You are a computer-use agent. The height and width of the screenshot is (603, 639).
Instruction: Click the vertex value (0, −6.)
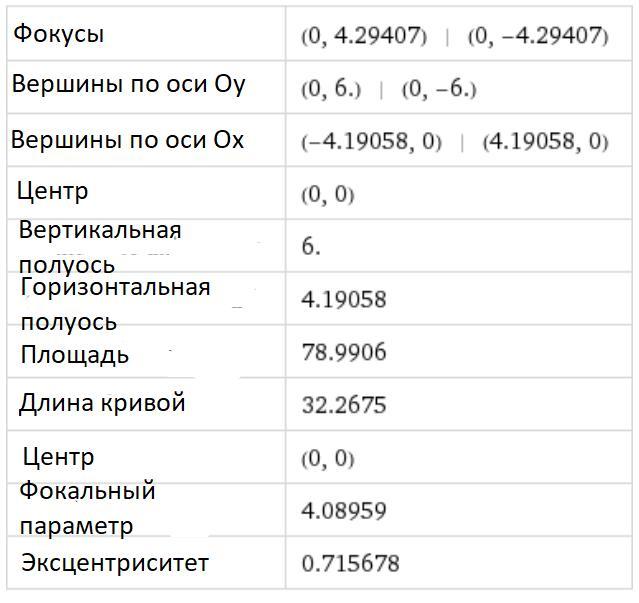pyautogui.click(x=439, y=89)
